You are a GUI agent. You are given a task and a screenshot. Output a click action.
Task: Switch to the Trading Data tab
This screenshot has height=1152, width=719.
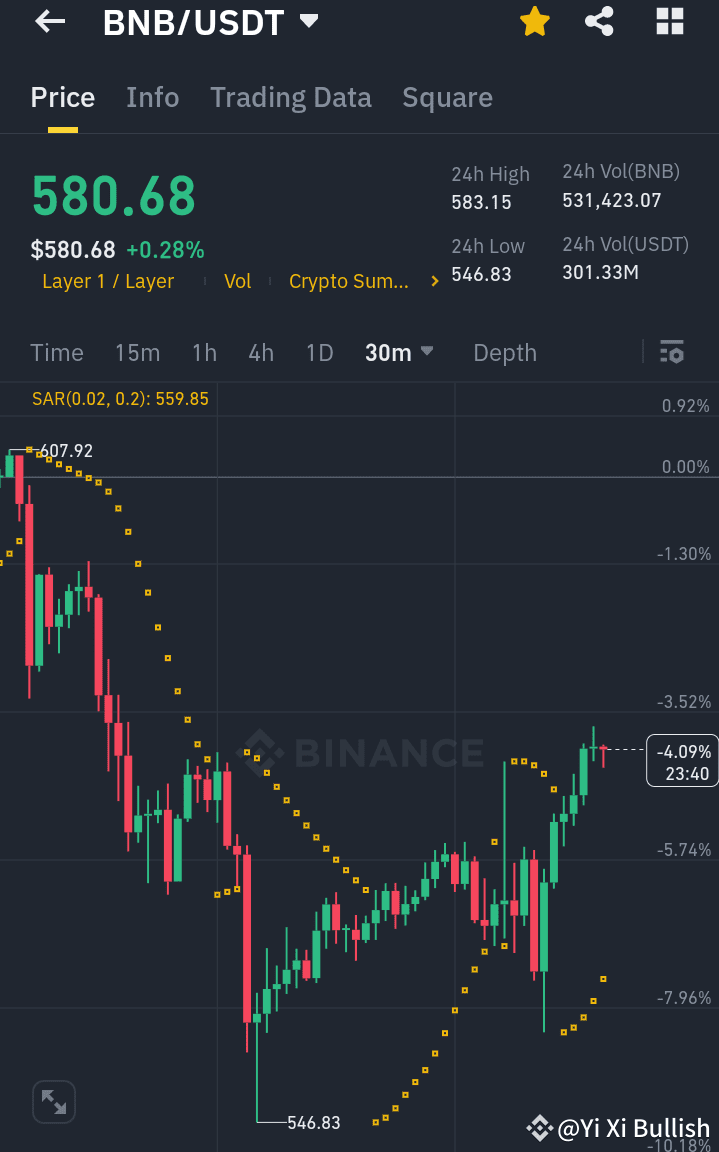290,97
